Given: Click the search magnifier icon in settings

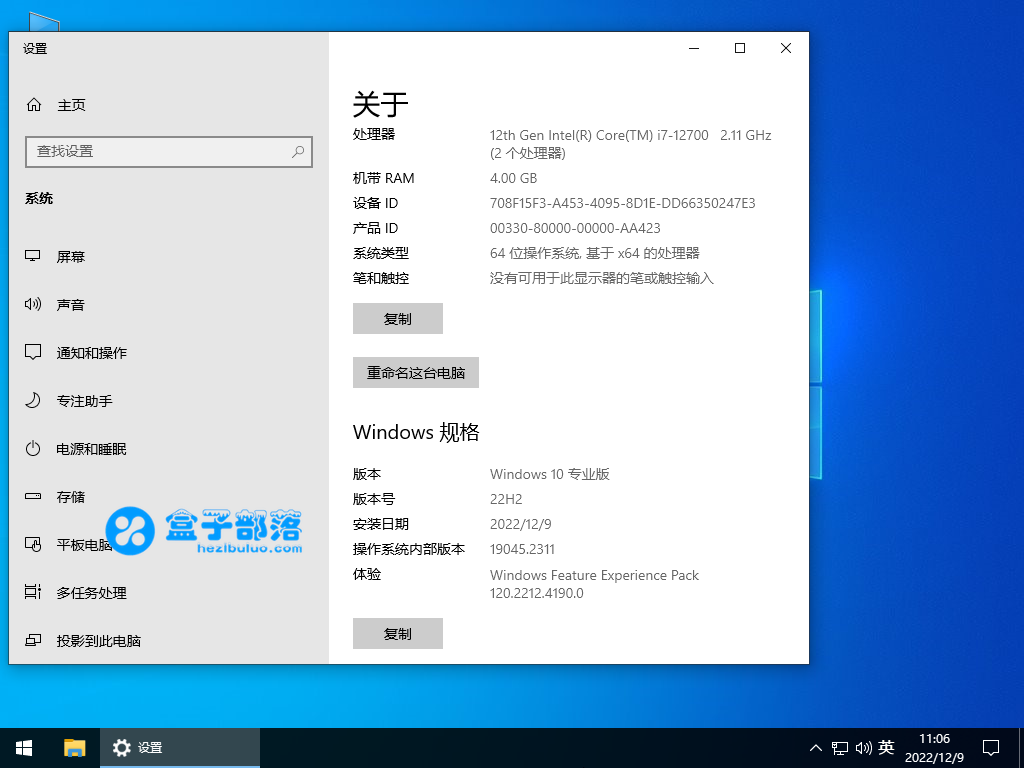Looking at the screenshot, I should pos(298,152).
